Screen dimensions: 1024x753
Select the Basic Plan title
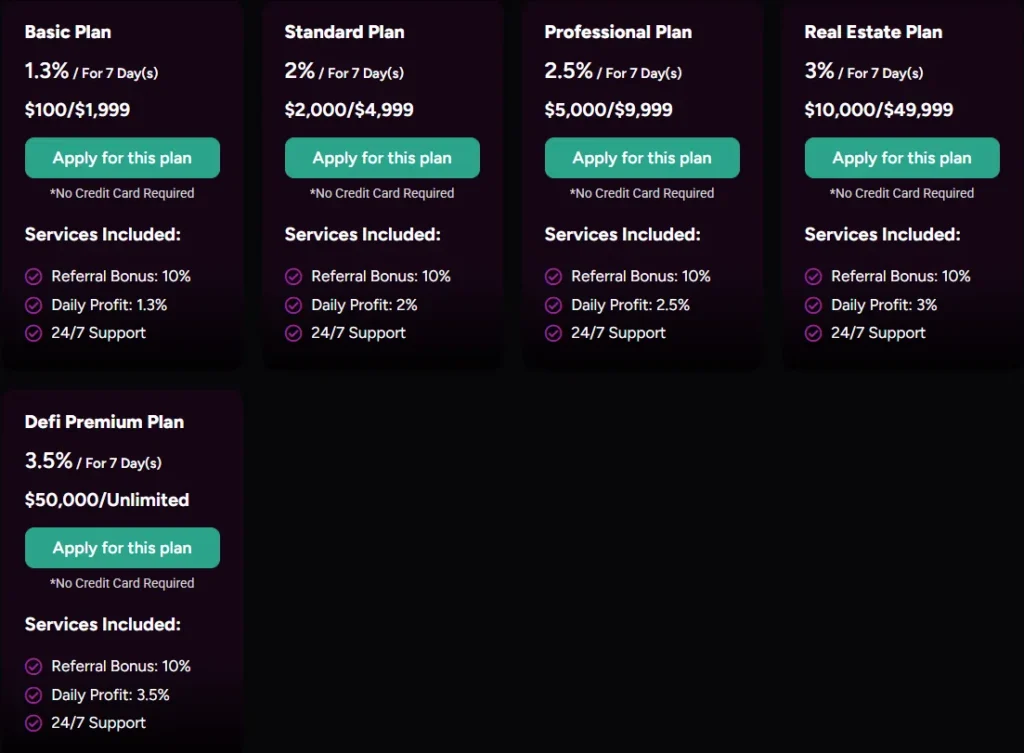68,32
